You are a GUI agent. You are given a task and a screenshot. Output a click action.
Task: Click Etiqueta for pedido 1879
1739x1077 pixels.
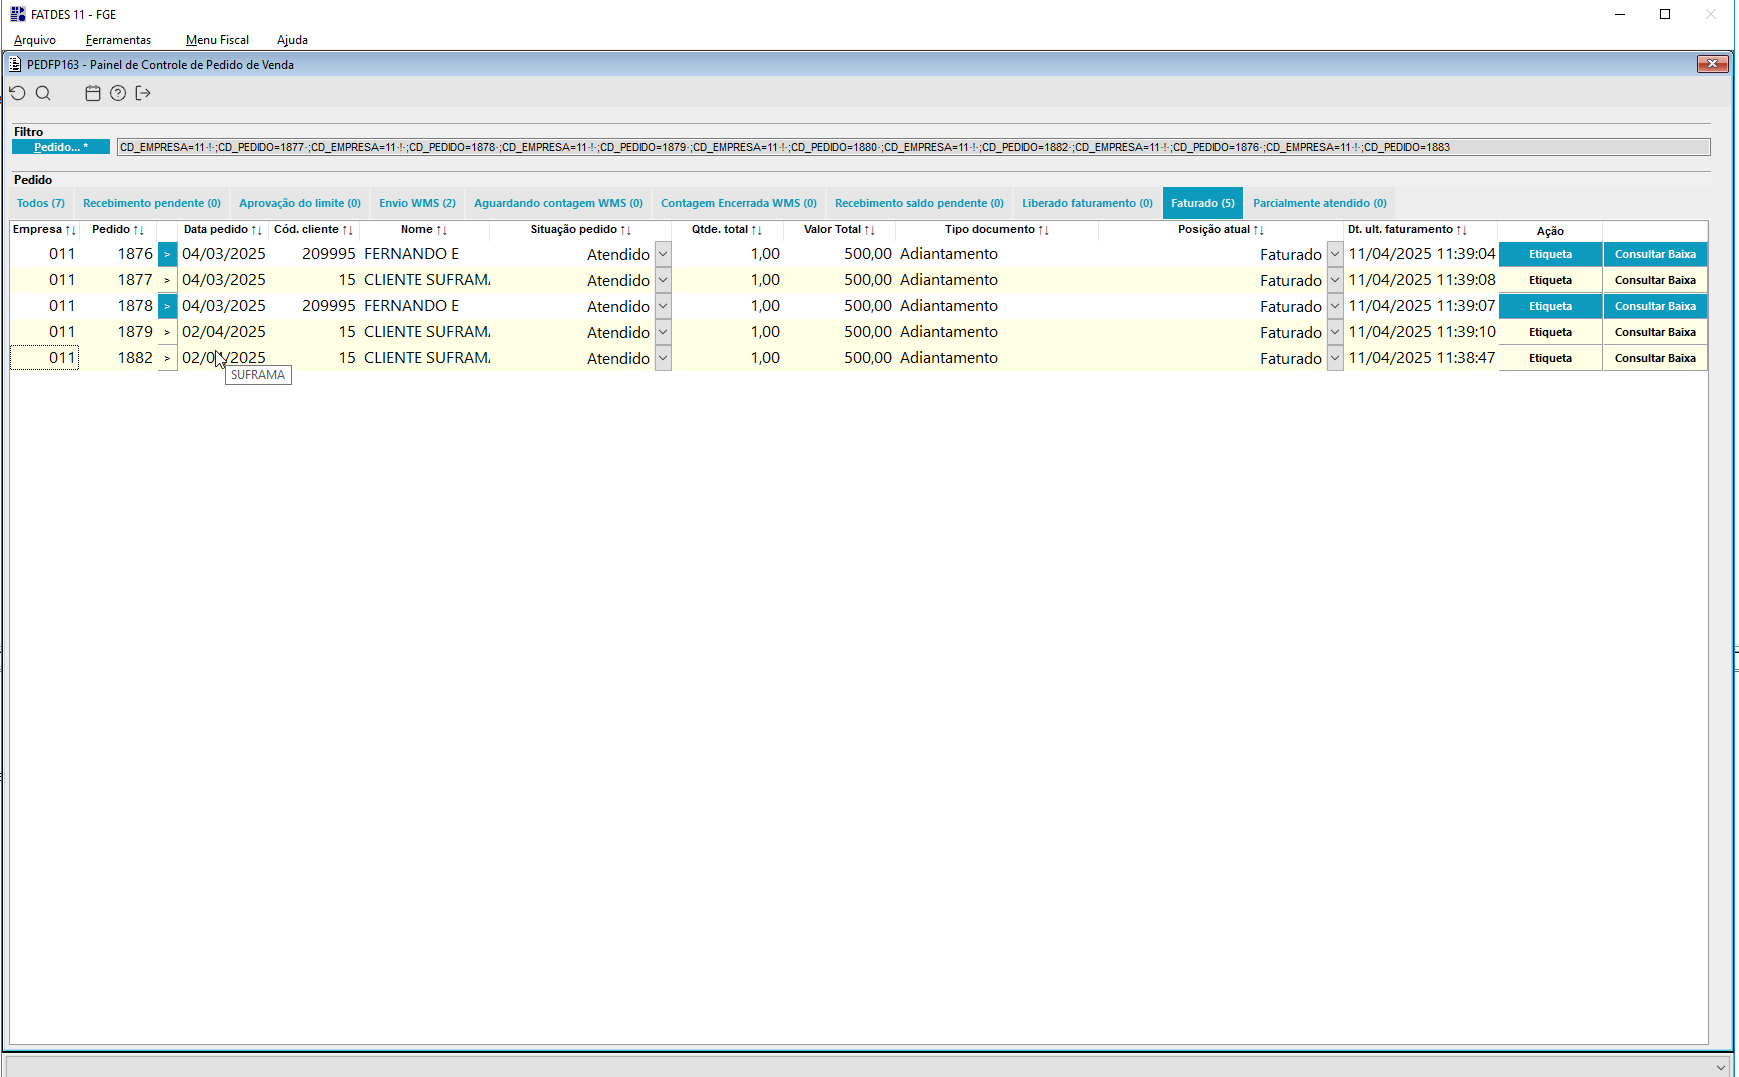pos(1550,332)
